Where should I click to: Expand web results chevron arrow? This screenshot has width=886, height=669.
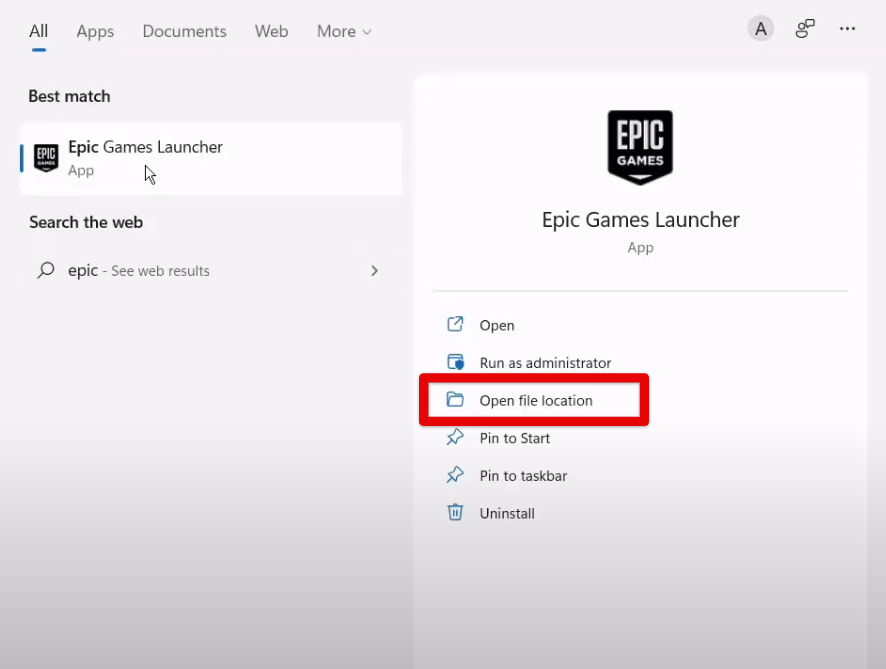[x=374, y=271]
